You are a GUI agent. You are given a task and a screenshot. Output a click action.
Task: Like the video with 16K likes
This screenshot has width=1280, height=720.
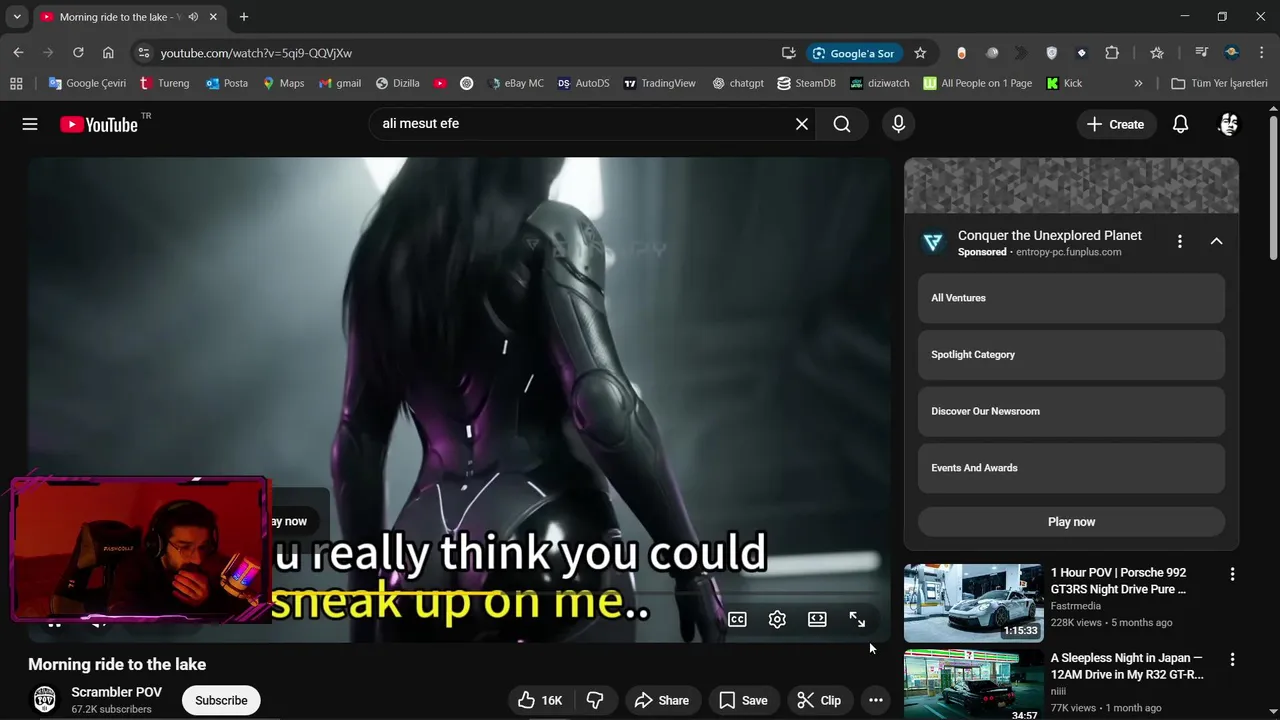539,700
